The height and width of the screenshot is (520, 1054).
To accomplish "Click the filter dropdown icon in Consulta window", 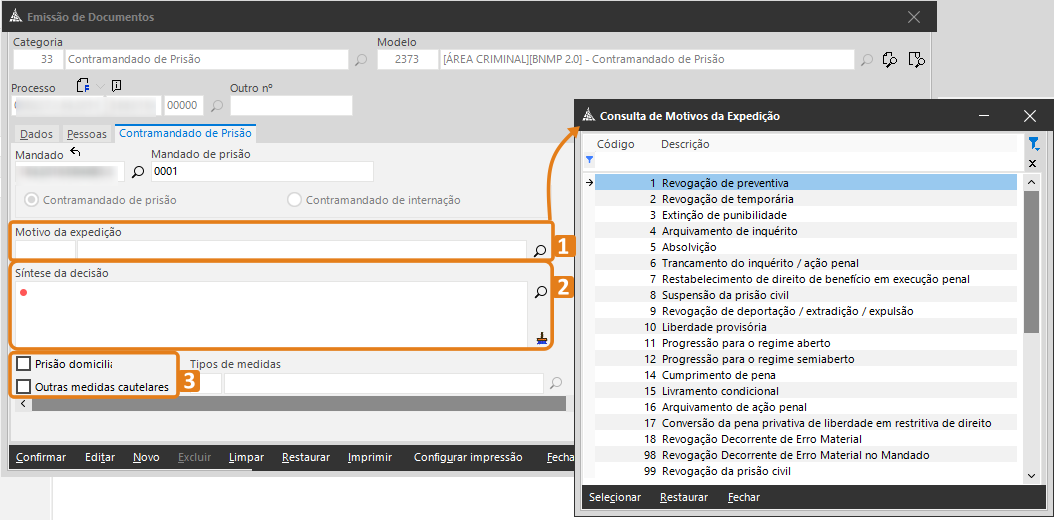I will [1034, 143].
